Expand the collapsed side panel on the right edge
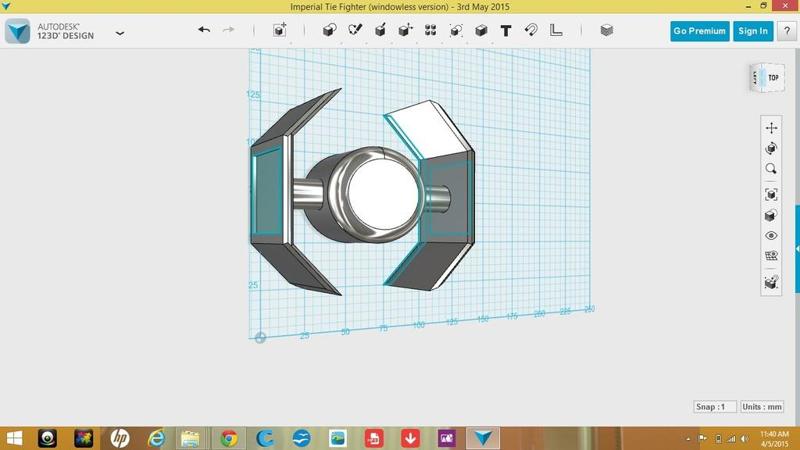This screenshot has height=450, width=800. [797, 248]
